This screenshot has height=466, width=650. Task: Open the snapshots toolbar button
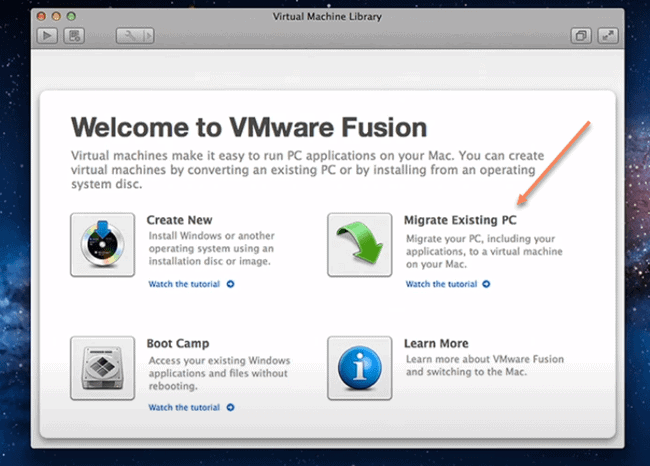point(74,36)
